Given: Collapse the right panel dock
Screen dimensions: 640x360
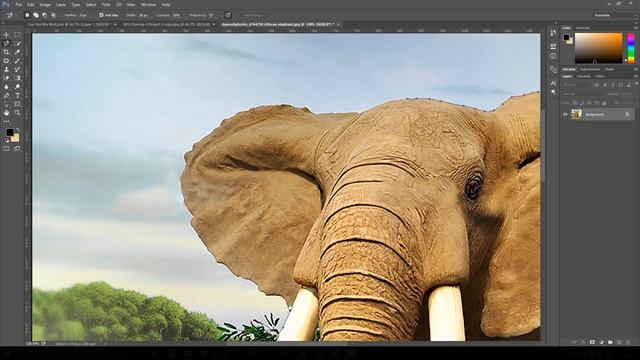Looking at the screenshot, I should tap(637, 23).
